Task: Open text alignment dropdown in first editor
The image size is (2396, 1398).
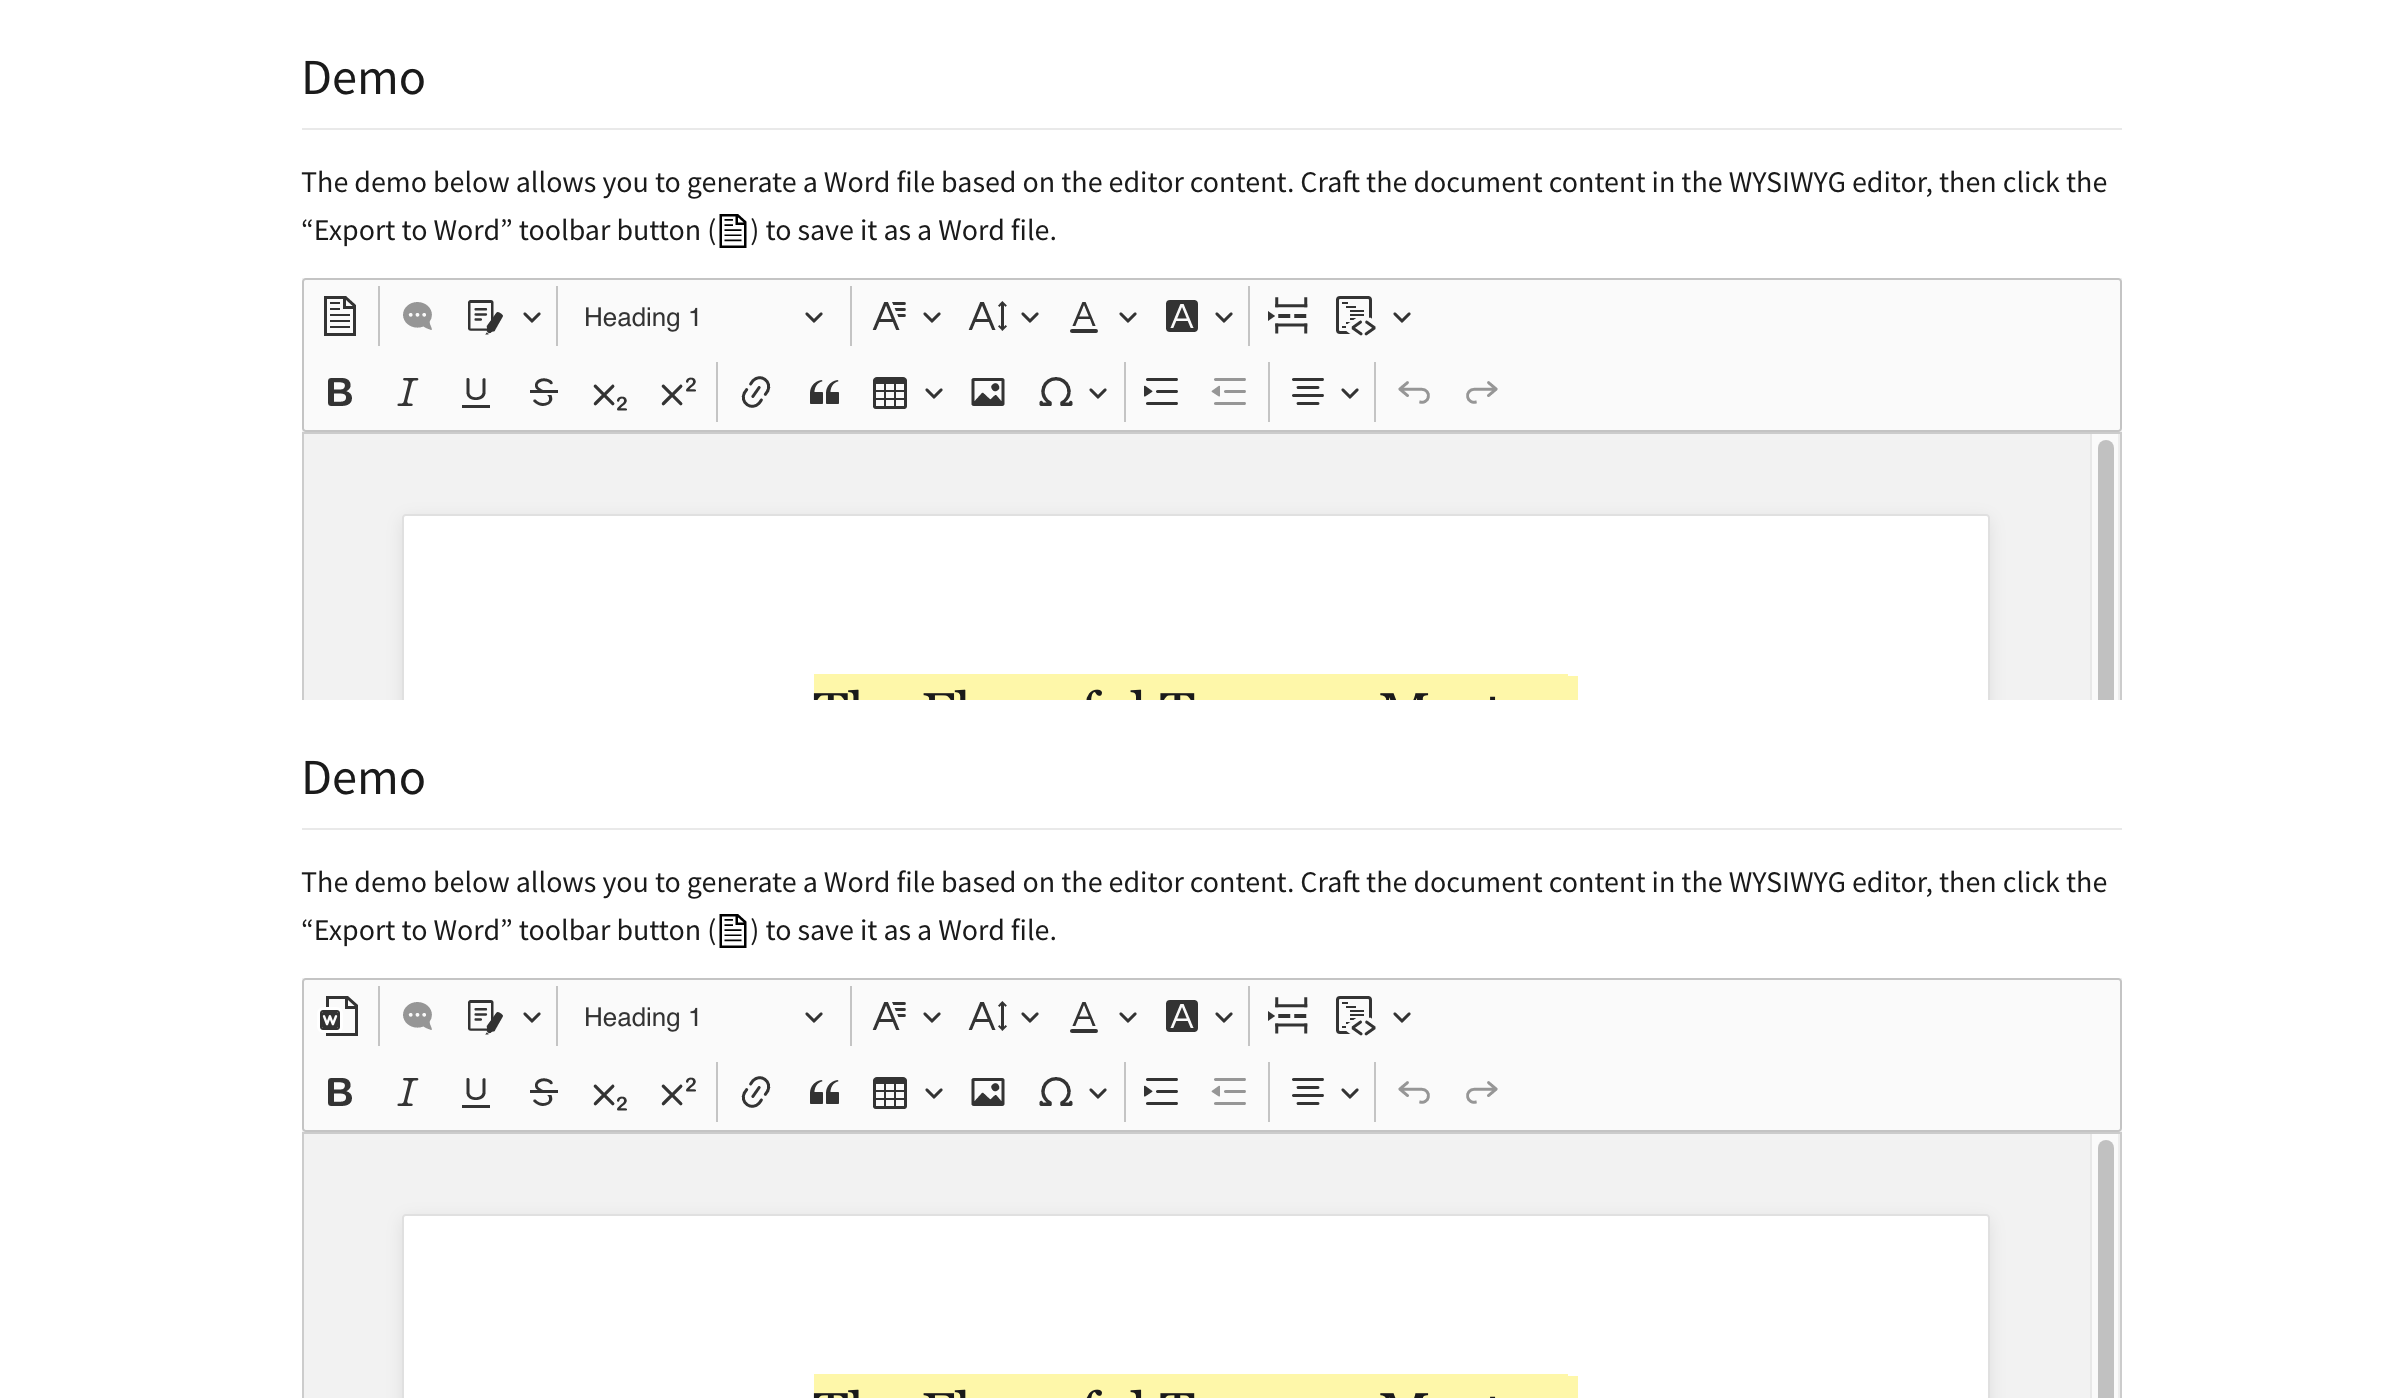Action: click(x=1324, y=392)
